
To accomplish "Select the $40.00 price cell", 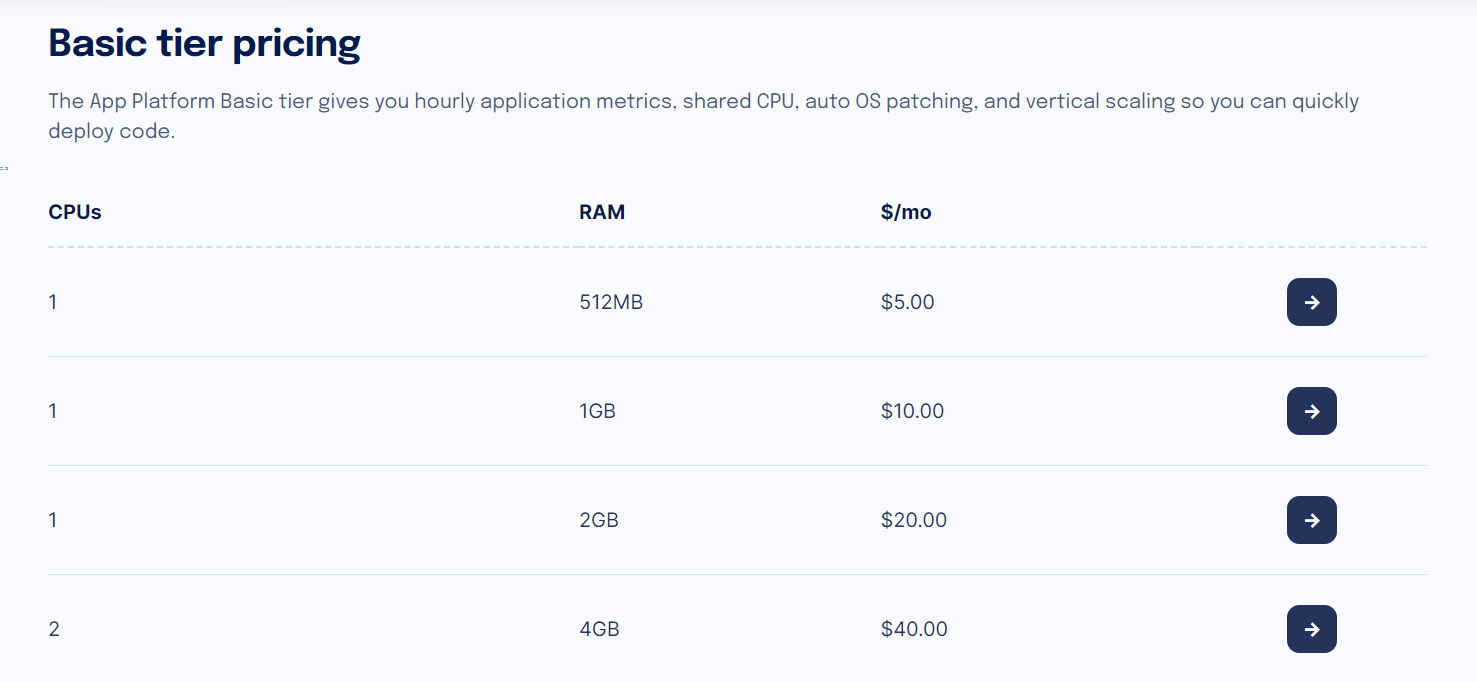I will point(914,629).
